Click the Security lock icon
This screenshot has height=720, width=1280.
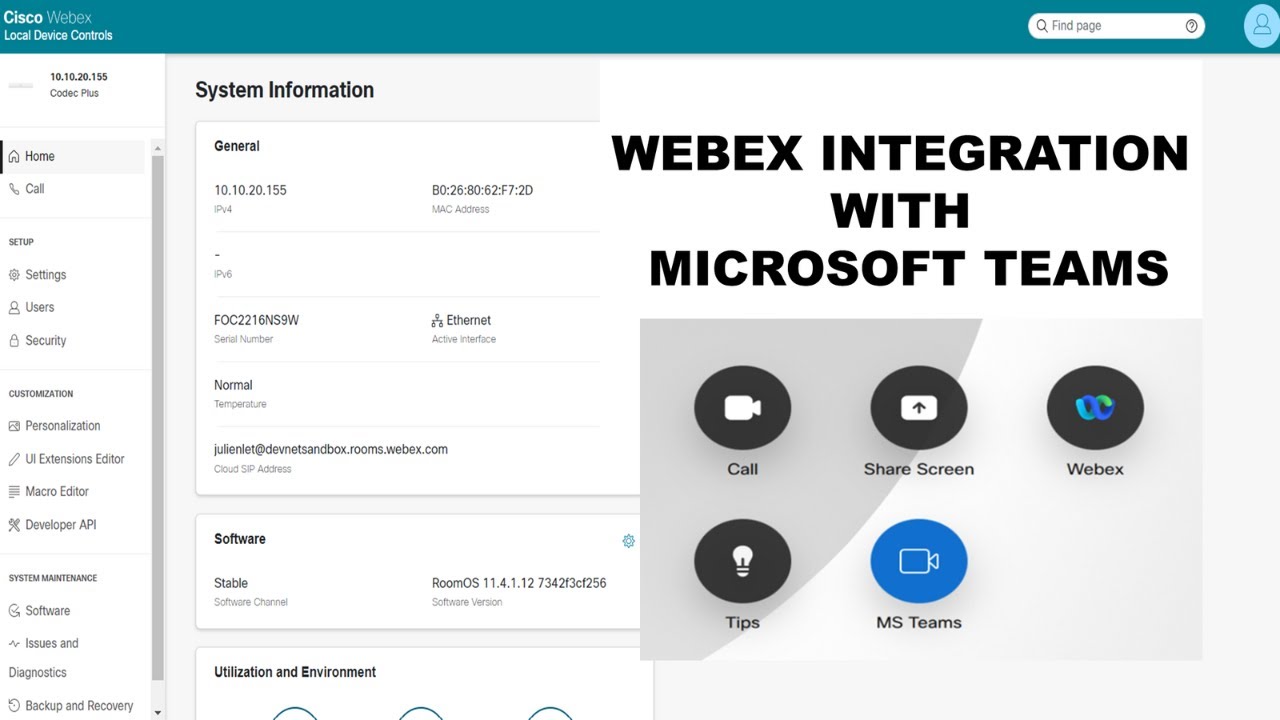tap(14, 341)
